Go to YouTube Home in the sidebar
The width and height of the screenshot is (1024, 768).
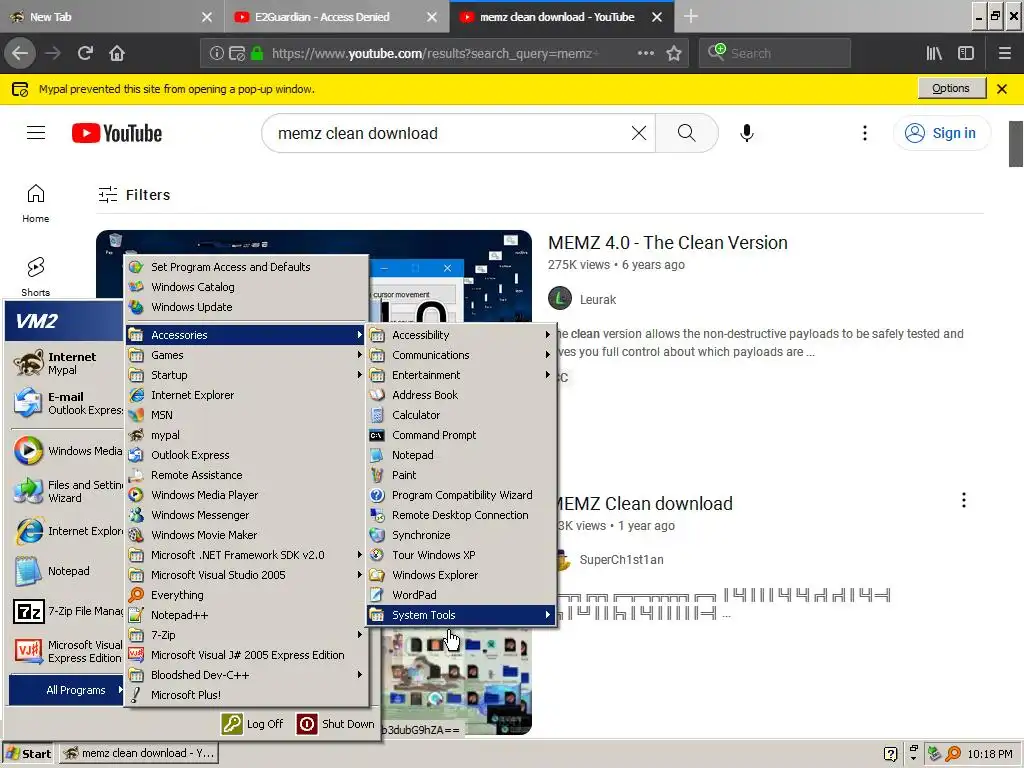(36, 203)
